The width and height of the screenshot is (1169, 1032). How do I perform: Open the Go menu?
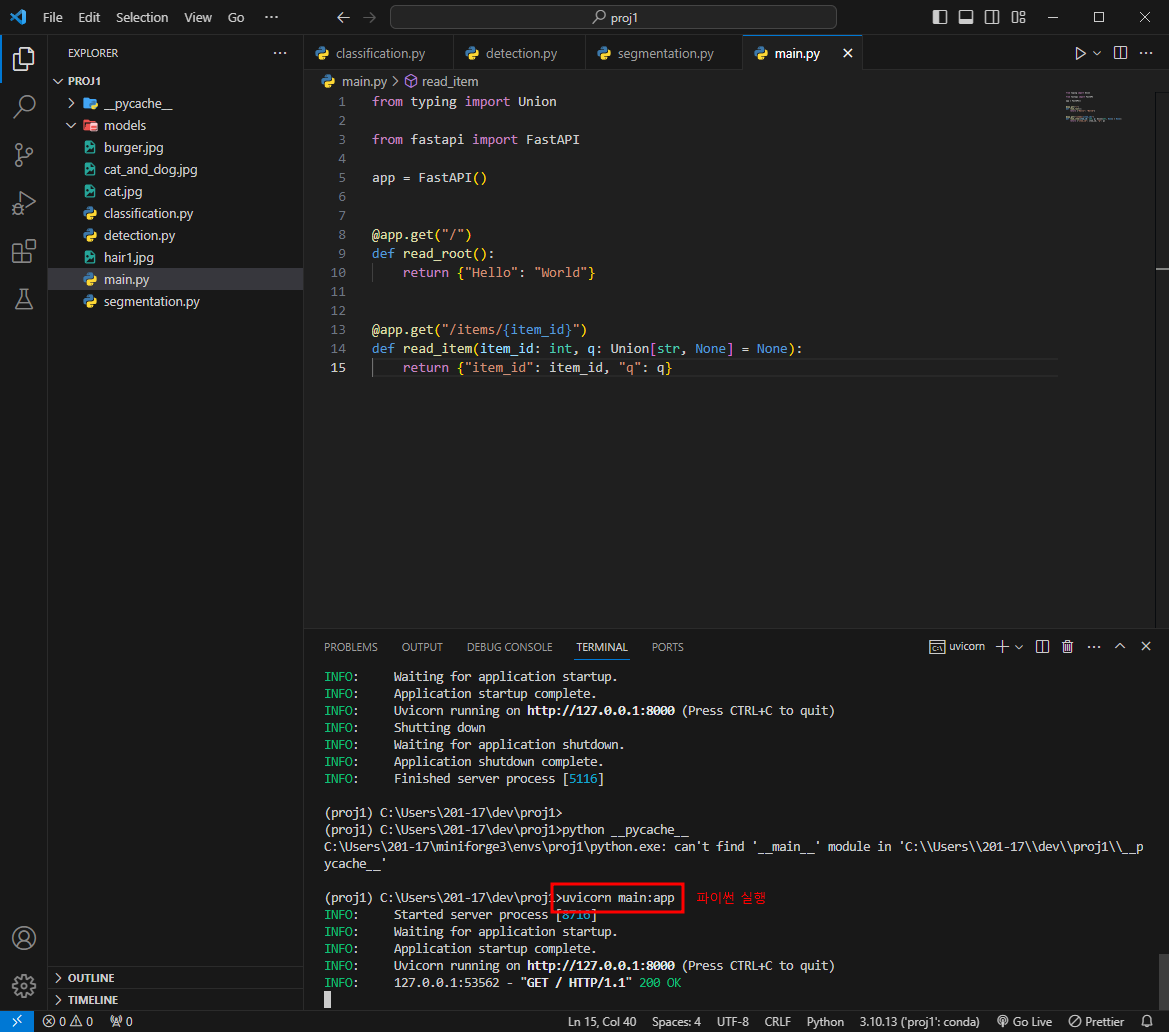pos(236,17)
